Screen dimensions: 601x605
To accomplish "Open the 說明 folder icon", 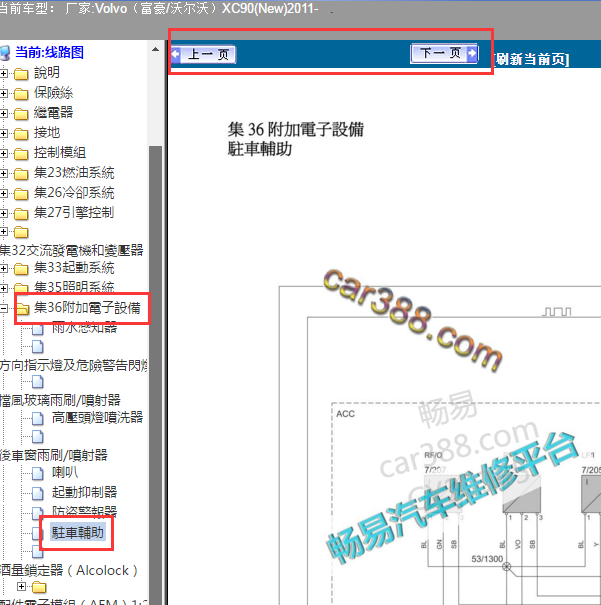I will coord(21,73).
